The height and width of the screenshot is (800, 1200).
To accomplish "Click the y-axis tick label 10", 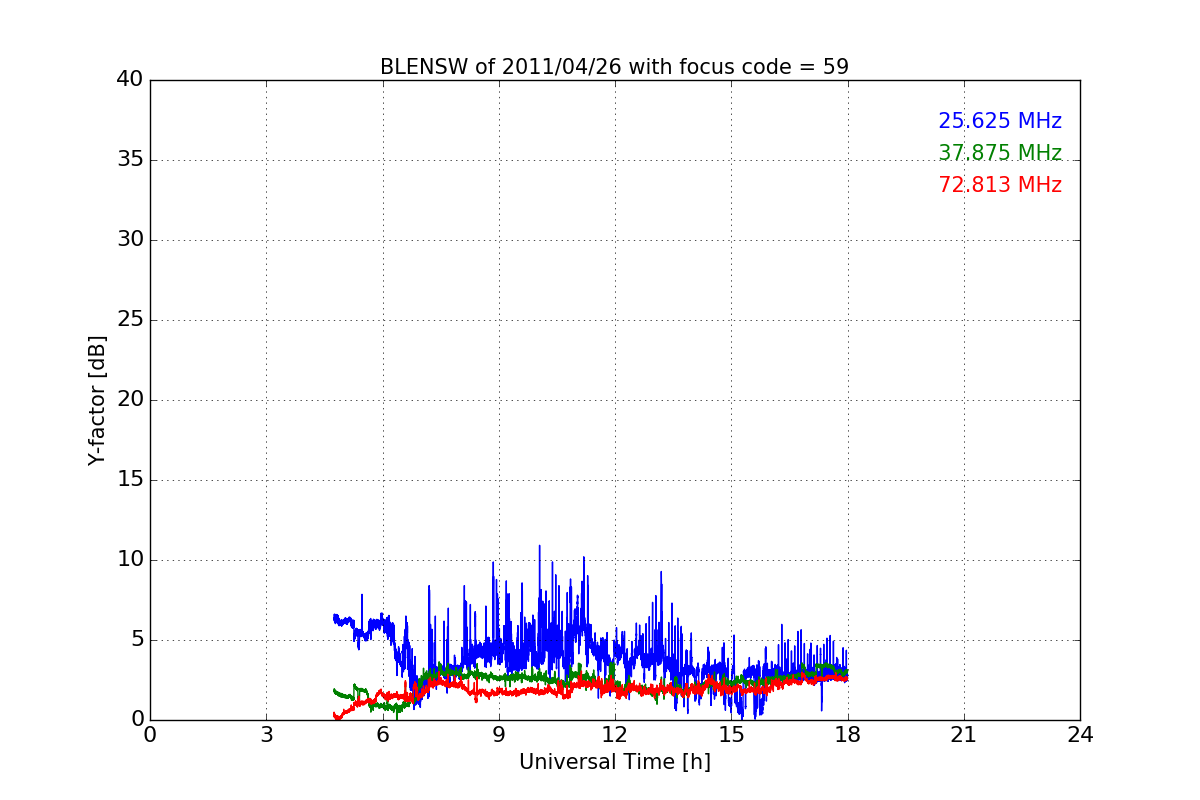I will coord(130,560).
